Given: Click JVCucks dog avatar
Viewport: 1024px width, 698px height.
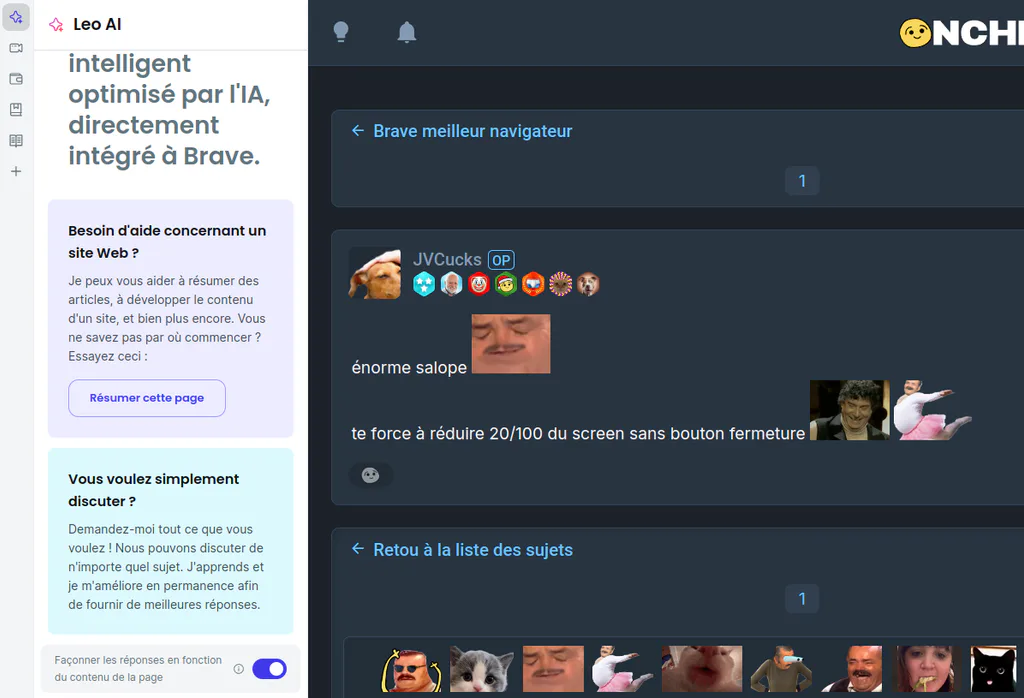Looking at the screenshot, I should (x=375, y=274).
